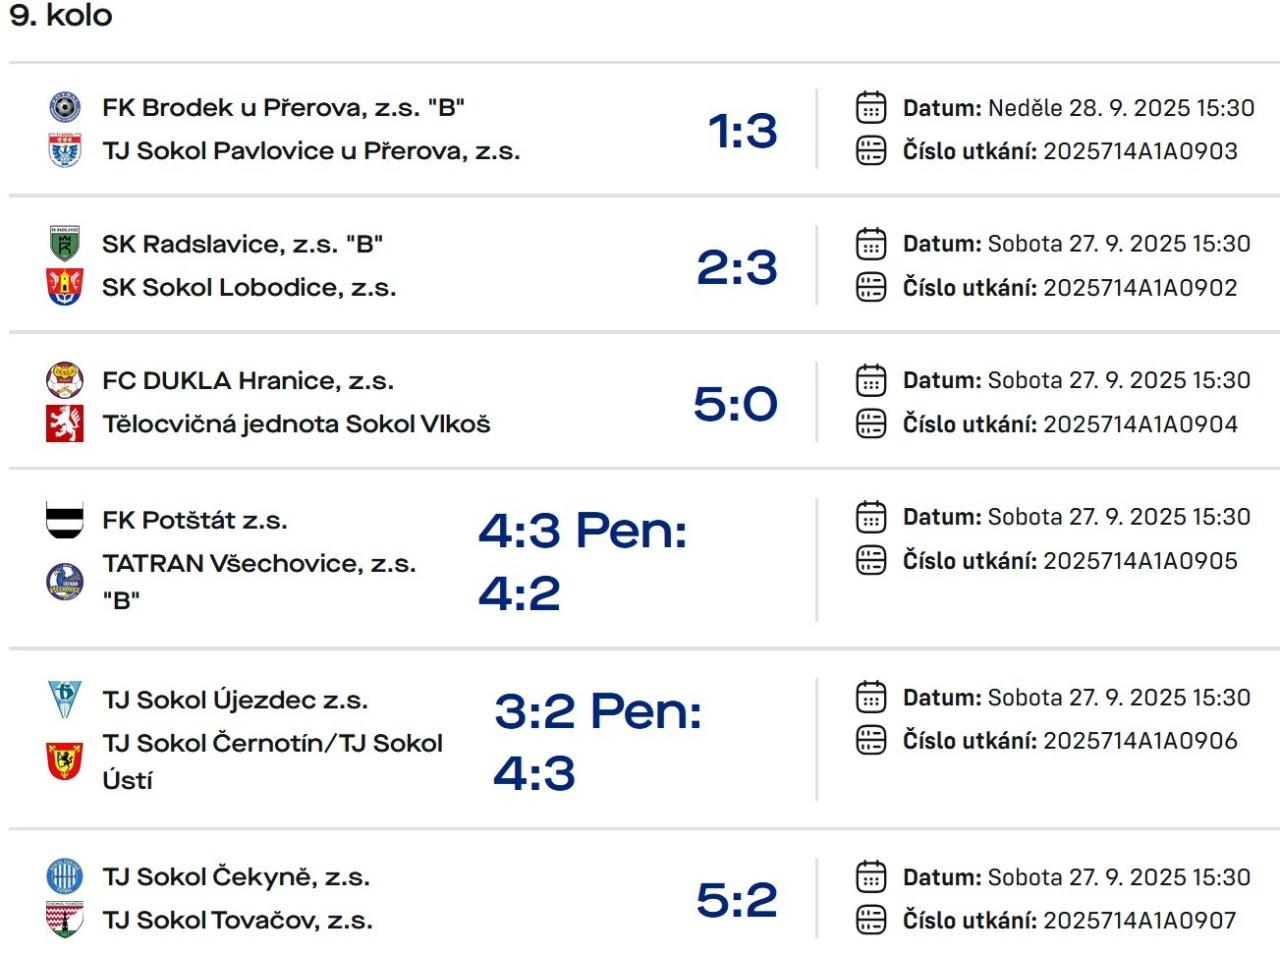Click TATRAN Všechovice round club logo
Image resolution: width=1280 pixels, height=956 pixels.
click(65, 581)
